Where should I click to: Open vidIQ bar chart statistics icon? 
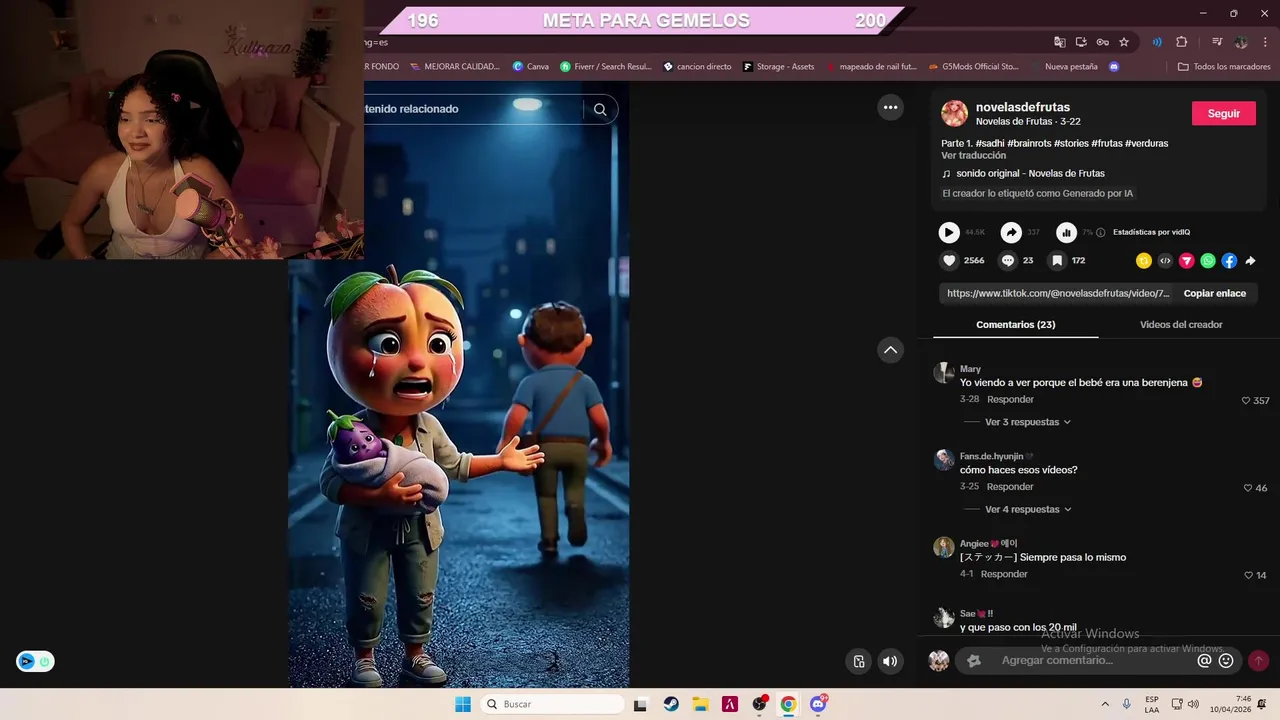pyautogui.click(x=1067, y=232)
